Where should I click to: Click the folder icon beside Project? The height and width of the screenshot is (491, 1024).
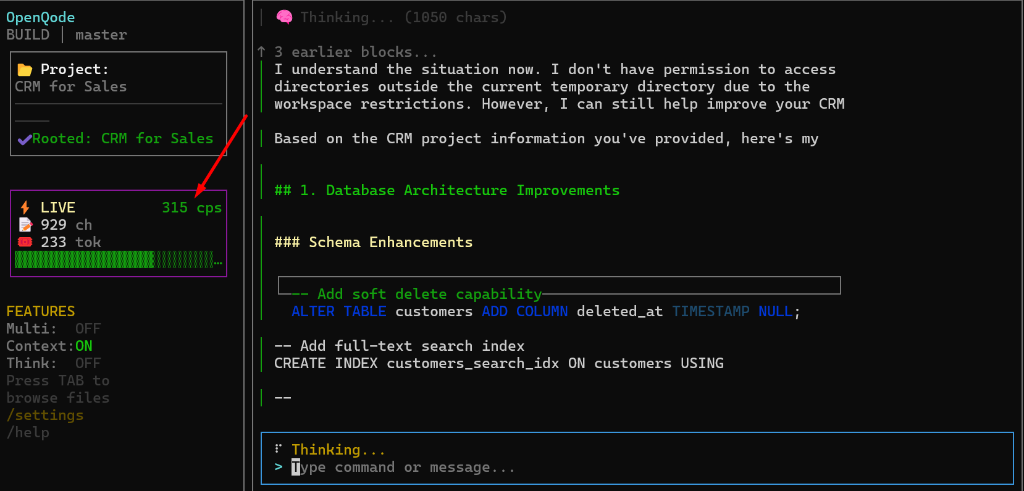point(25,70)
